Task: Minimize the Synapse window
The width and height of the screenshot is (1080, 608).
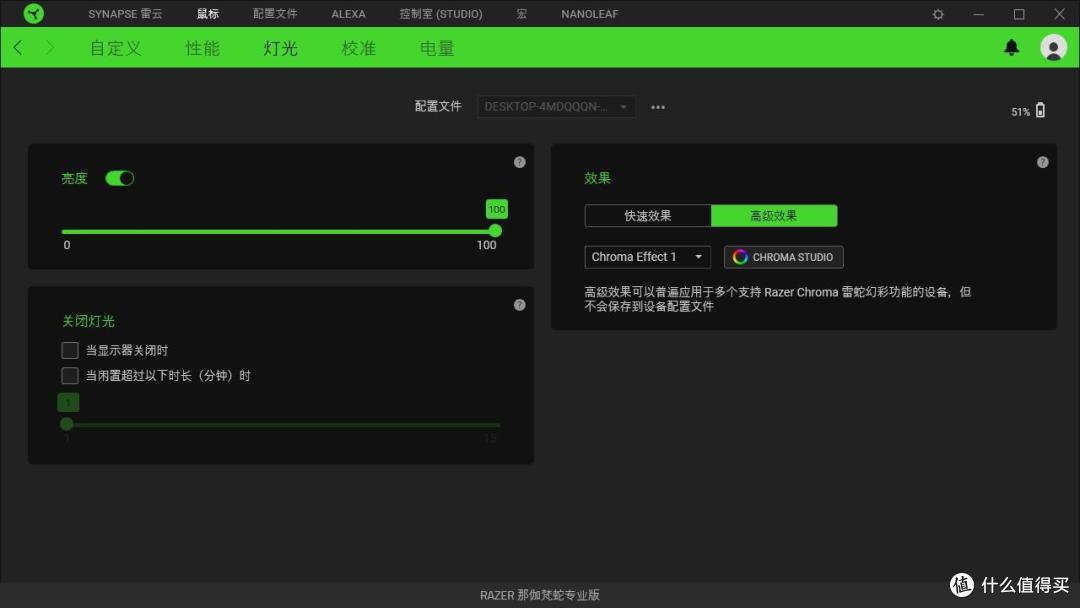Action: (x=979, y=14)
